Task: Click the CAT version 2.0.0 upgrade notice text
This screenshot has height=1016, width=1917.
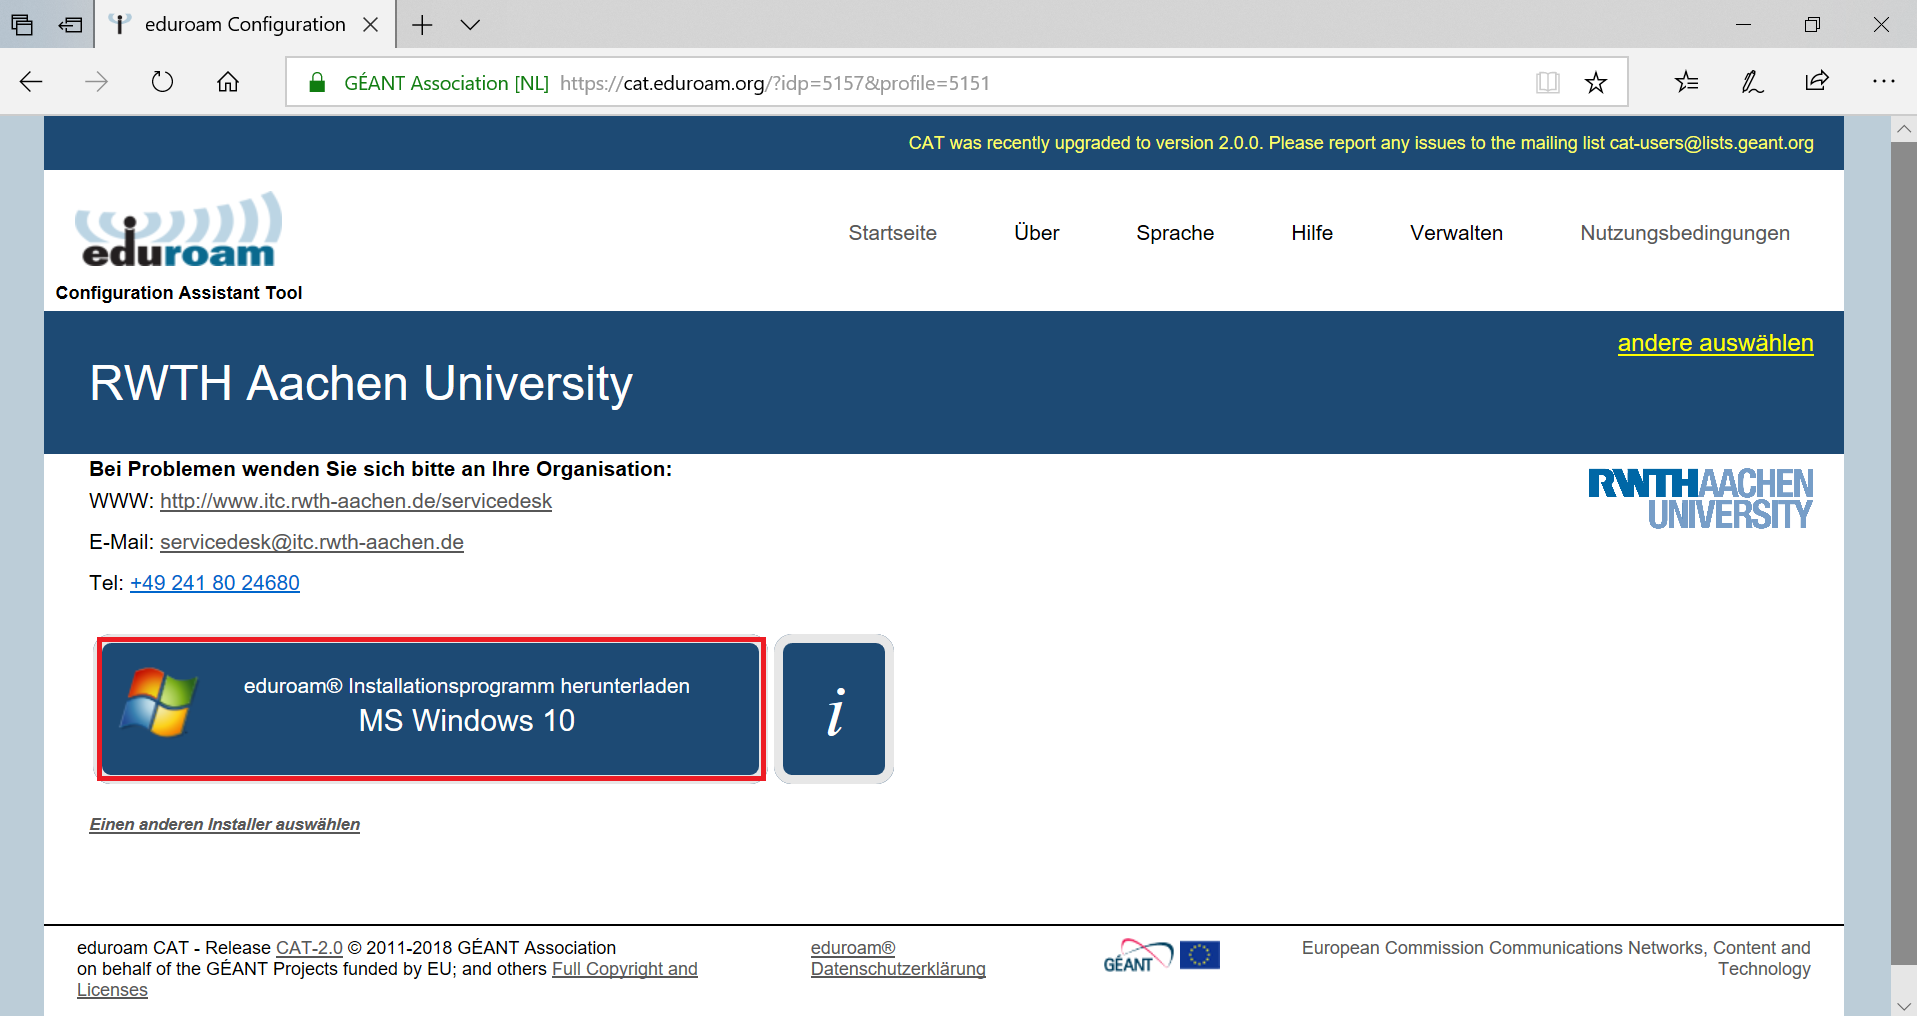Action: coord(1361,143)
